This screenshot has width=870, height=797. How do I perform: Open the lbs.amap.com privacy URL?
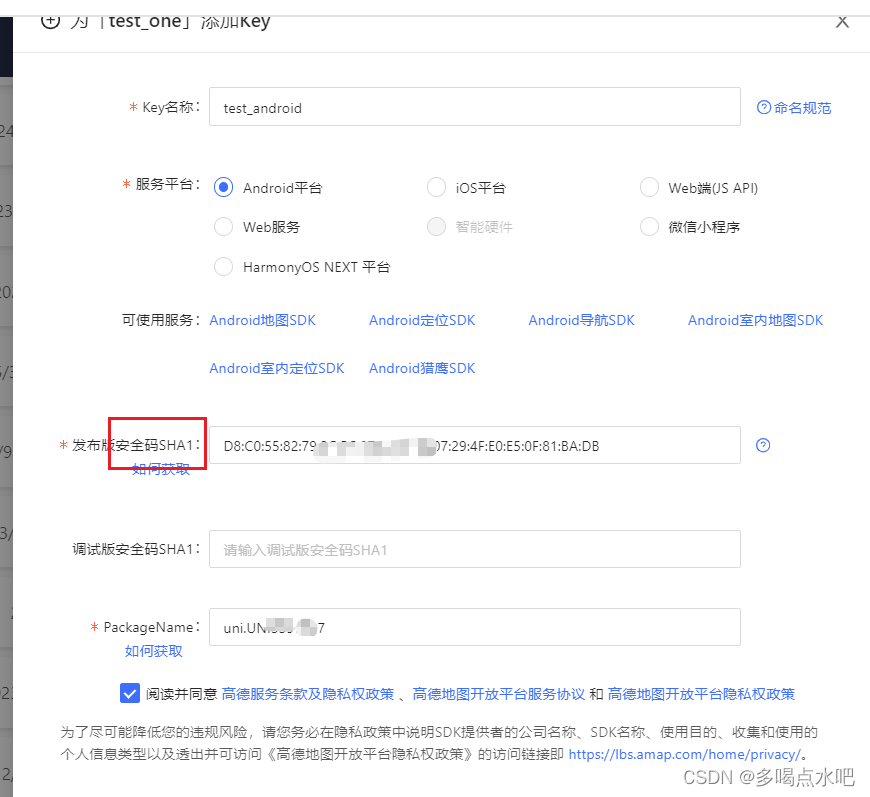tap(685, 754)
